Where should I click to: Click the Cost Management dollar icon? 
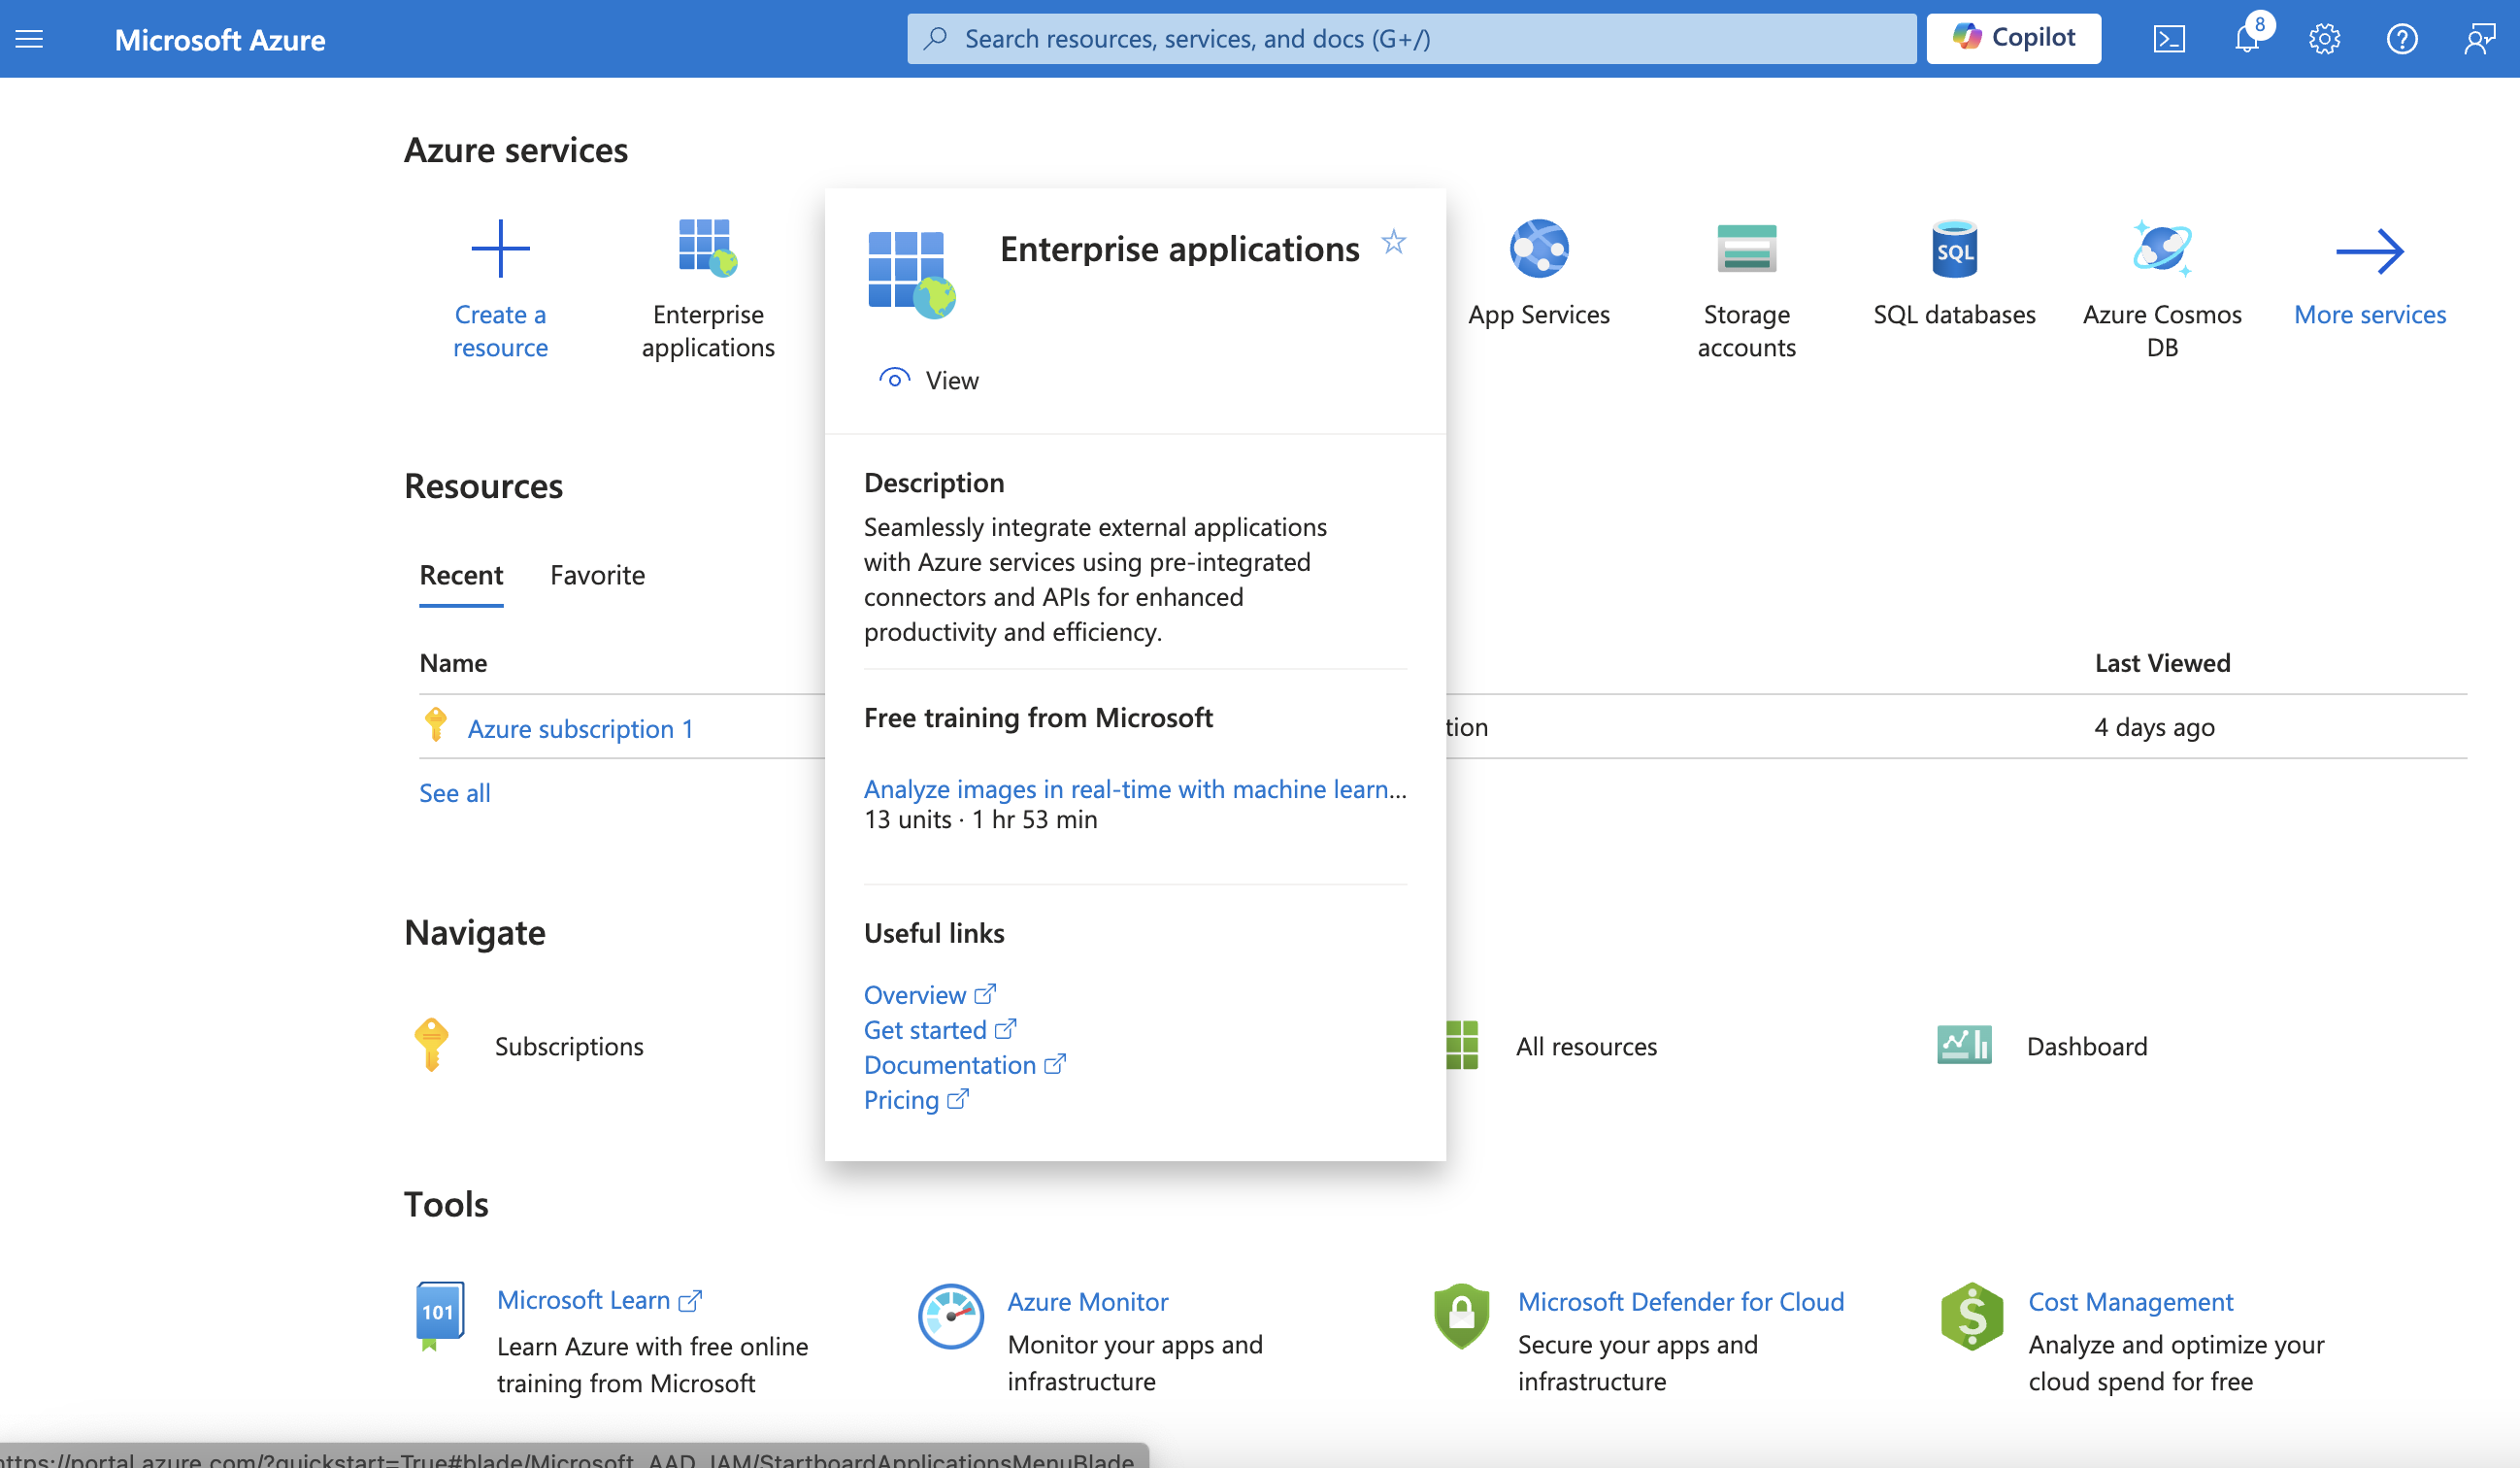click(1971, 1316)
